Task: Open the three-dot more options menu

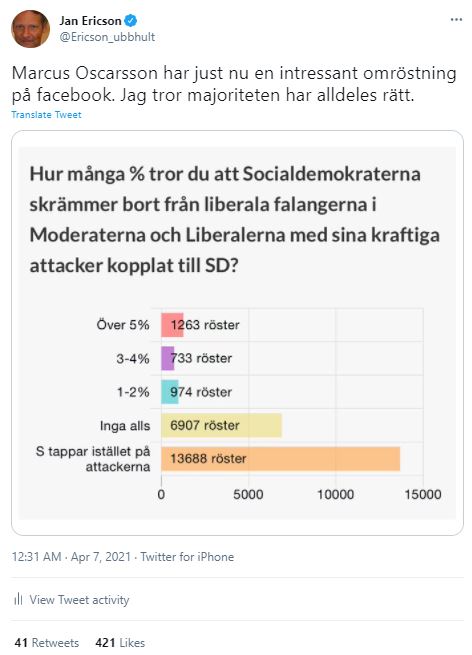Action: point(456,20)
